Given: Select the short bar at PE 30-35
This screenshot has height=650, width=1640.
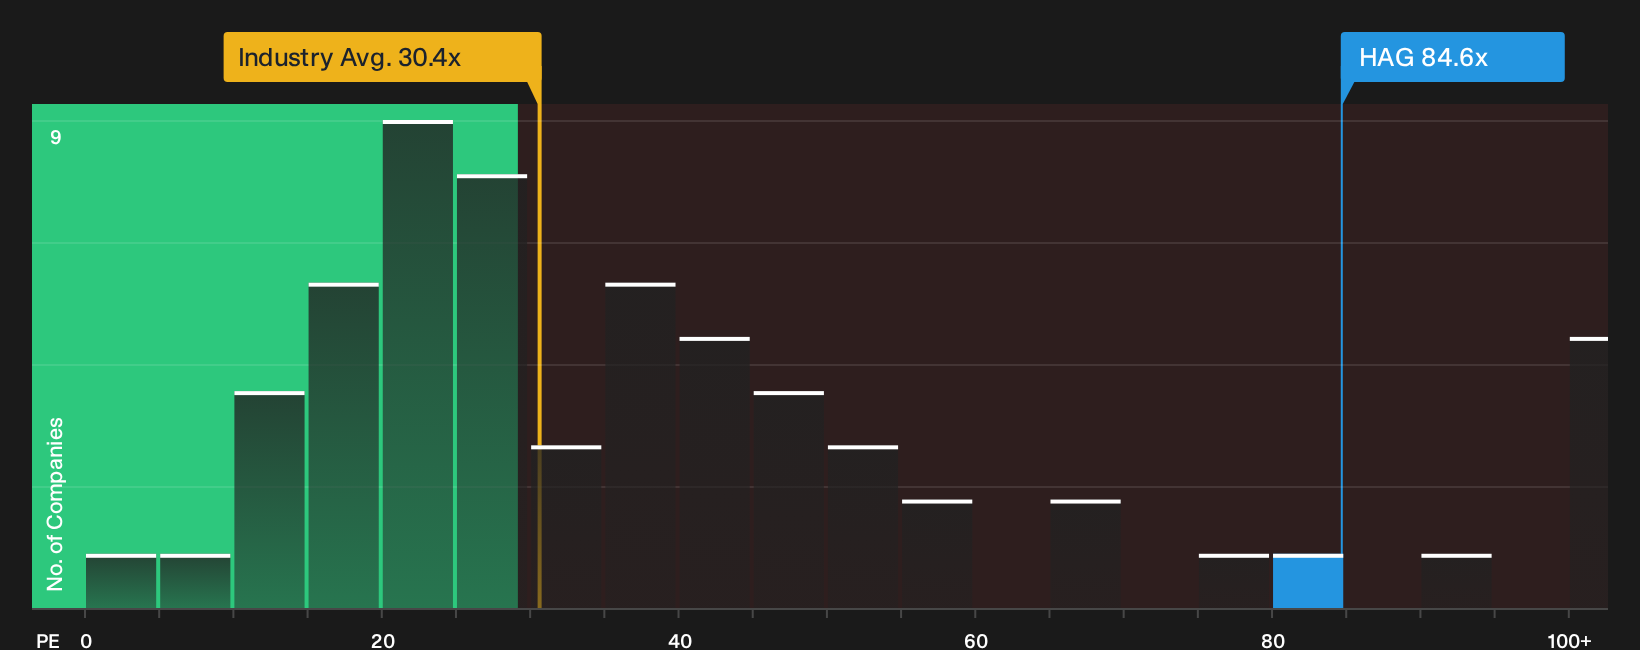Looking at the screenshot, I should [x=566, y=527].
